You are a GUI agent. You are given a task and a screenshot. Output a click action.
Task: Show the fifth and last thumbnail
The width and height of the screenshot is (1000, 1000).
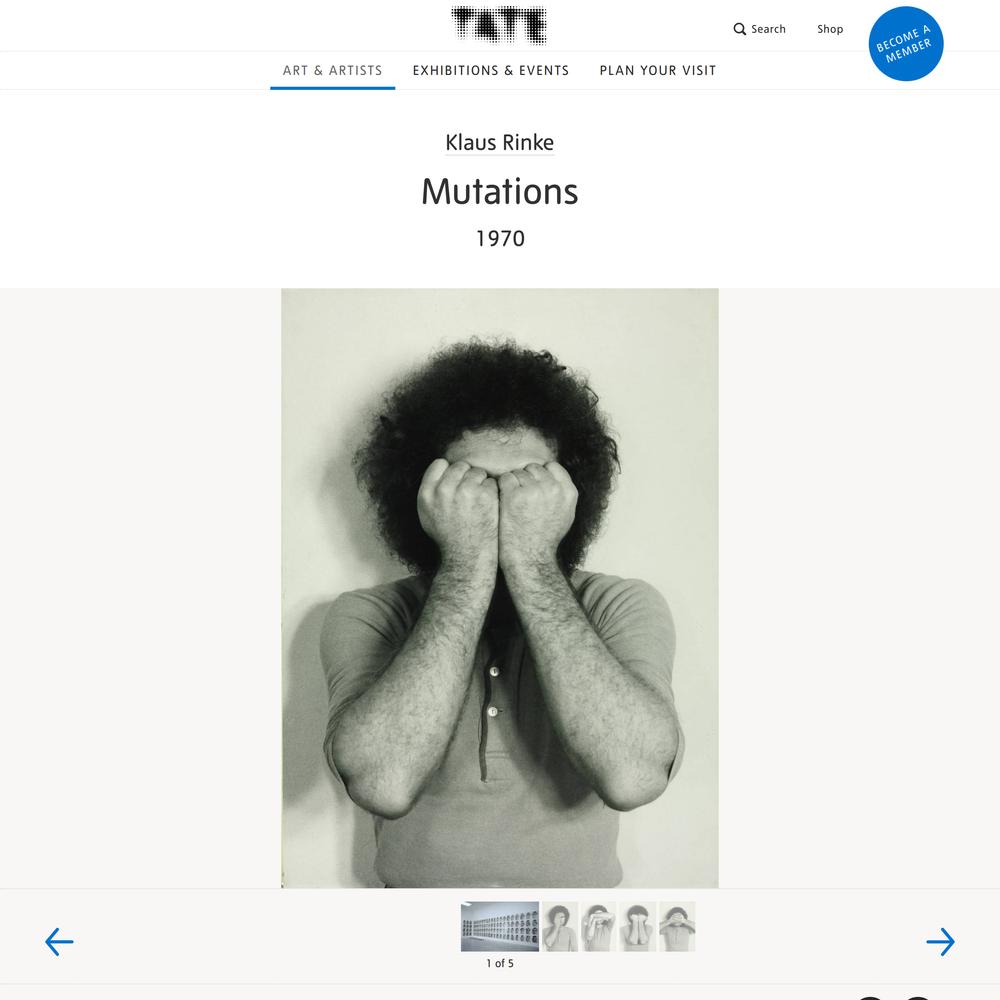pyautogui.click(x=677, y=926)
